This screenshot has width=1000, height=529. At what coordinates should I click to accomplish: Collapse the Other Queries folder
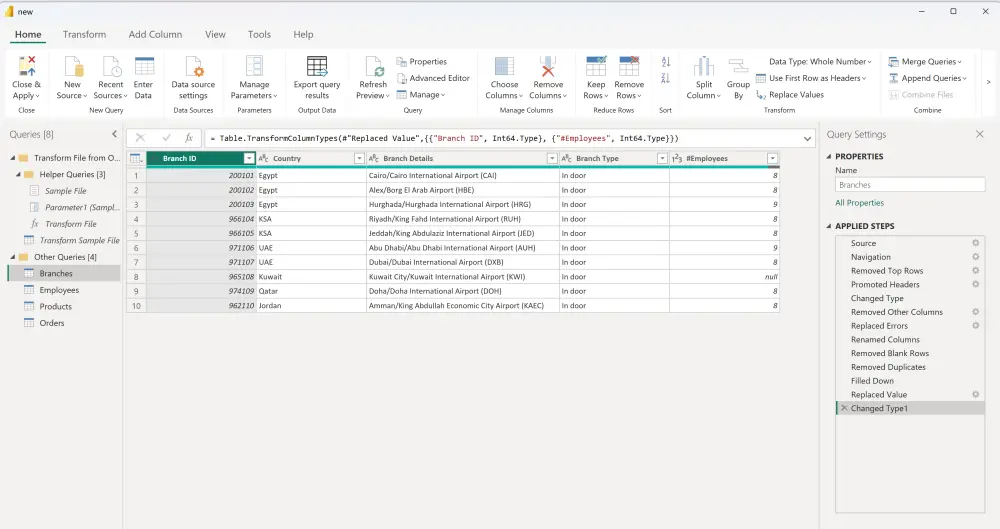pos(13,257)
